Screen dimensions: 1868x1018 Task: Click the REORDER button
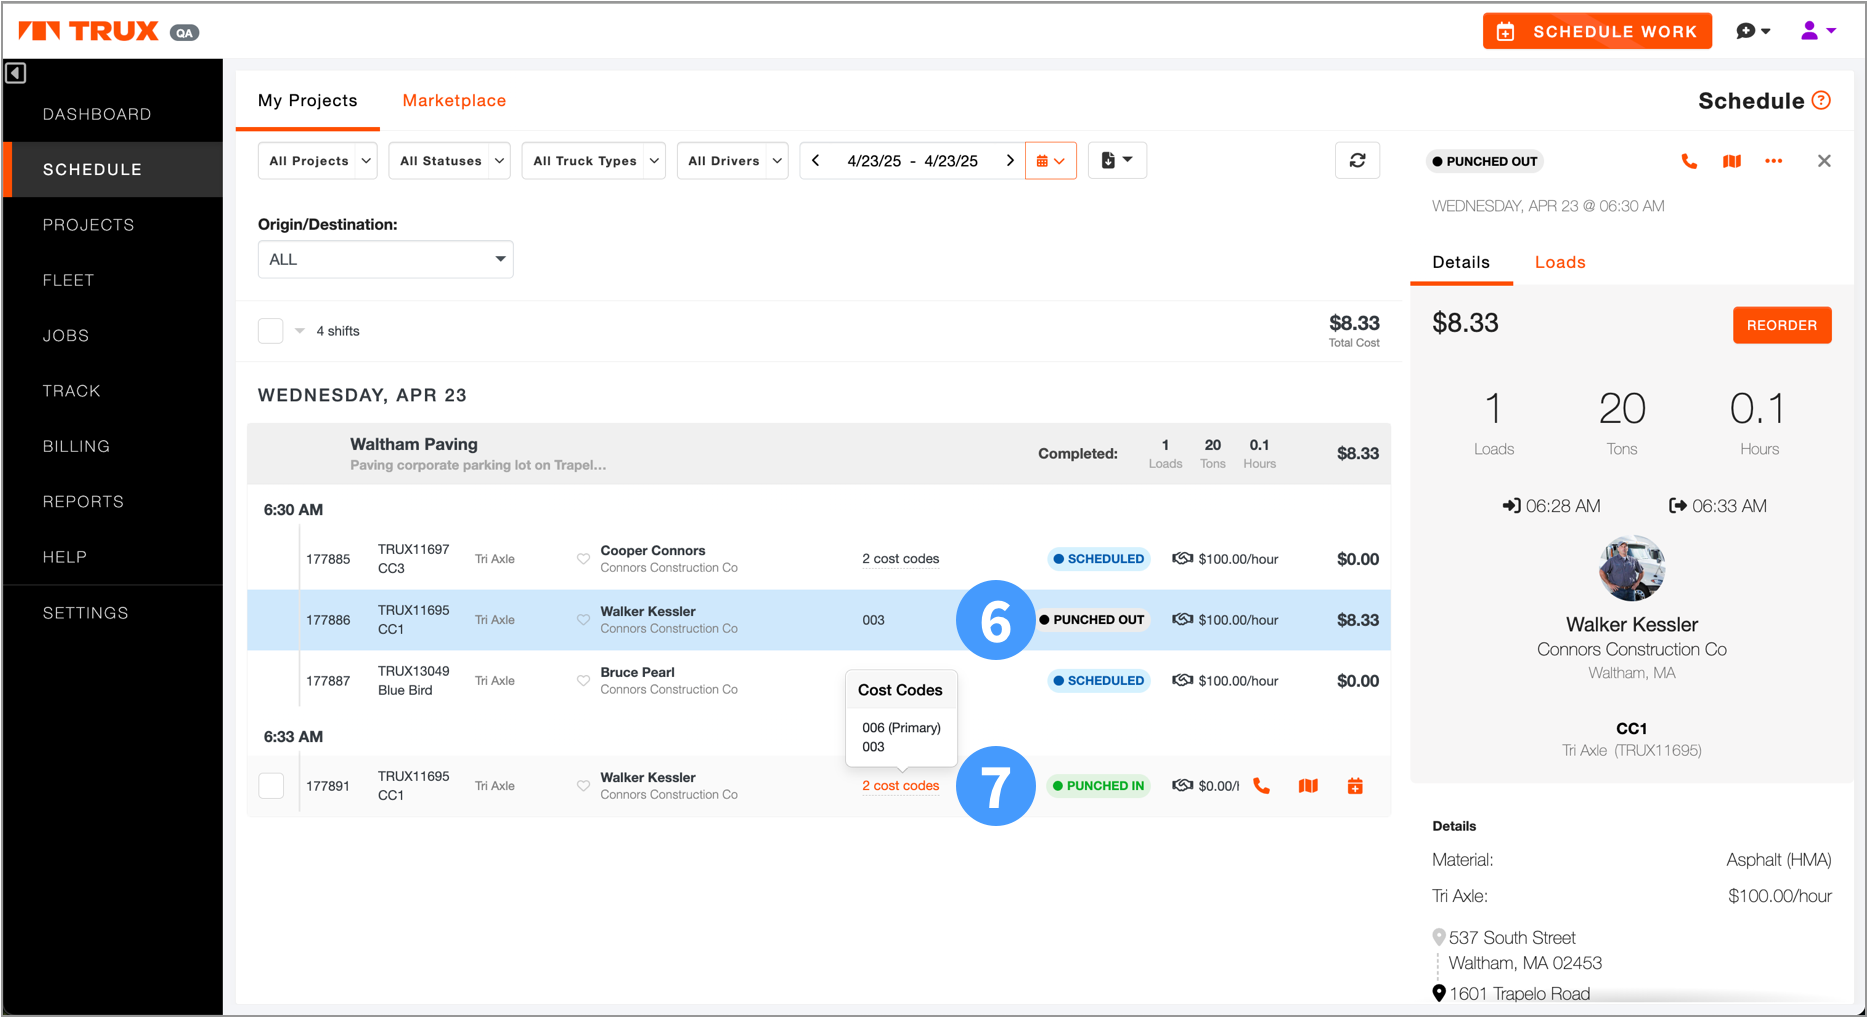[1781, 325]
